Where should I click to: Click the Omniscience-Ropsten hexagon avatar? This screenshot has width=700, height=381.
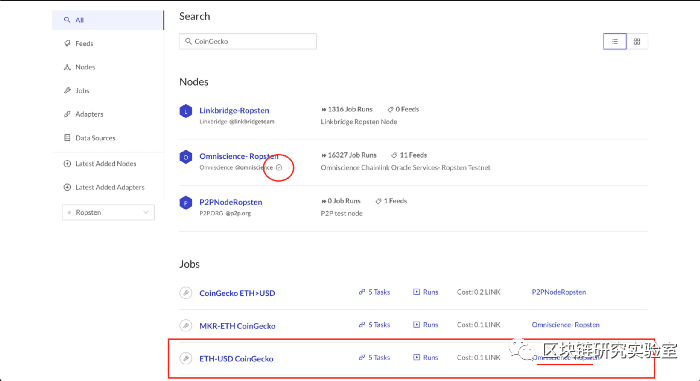[186, 157]
